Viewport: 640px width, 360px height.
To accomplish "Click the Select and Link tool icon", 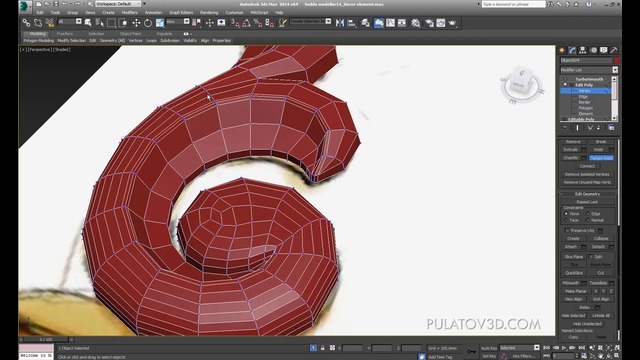I will click(x=26, y=23).
